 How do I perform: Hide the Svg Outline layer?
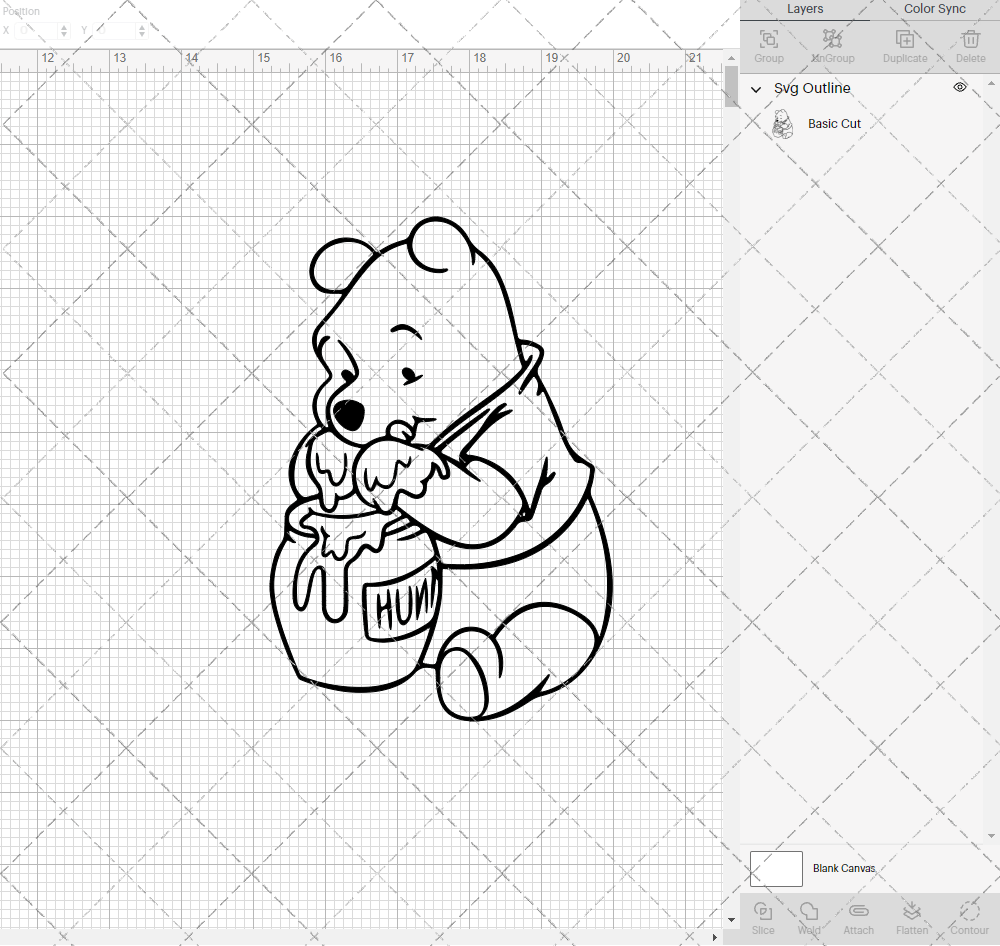[x=959, y=87]
